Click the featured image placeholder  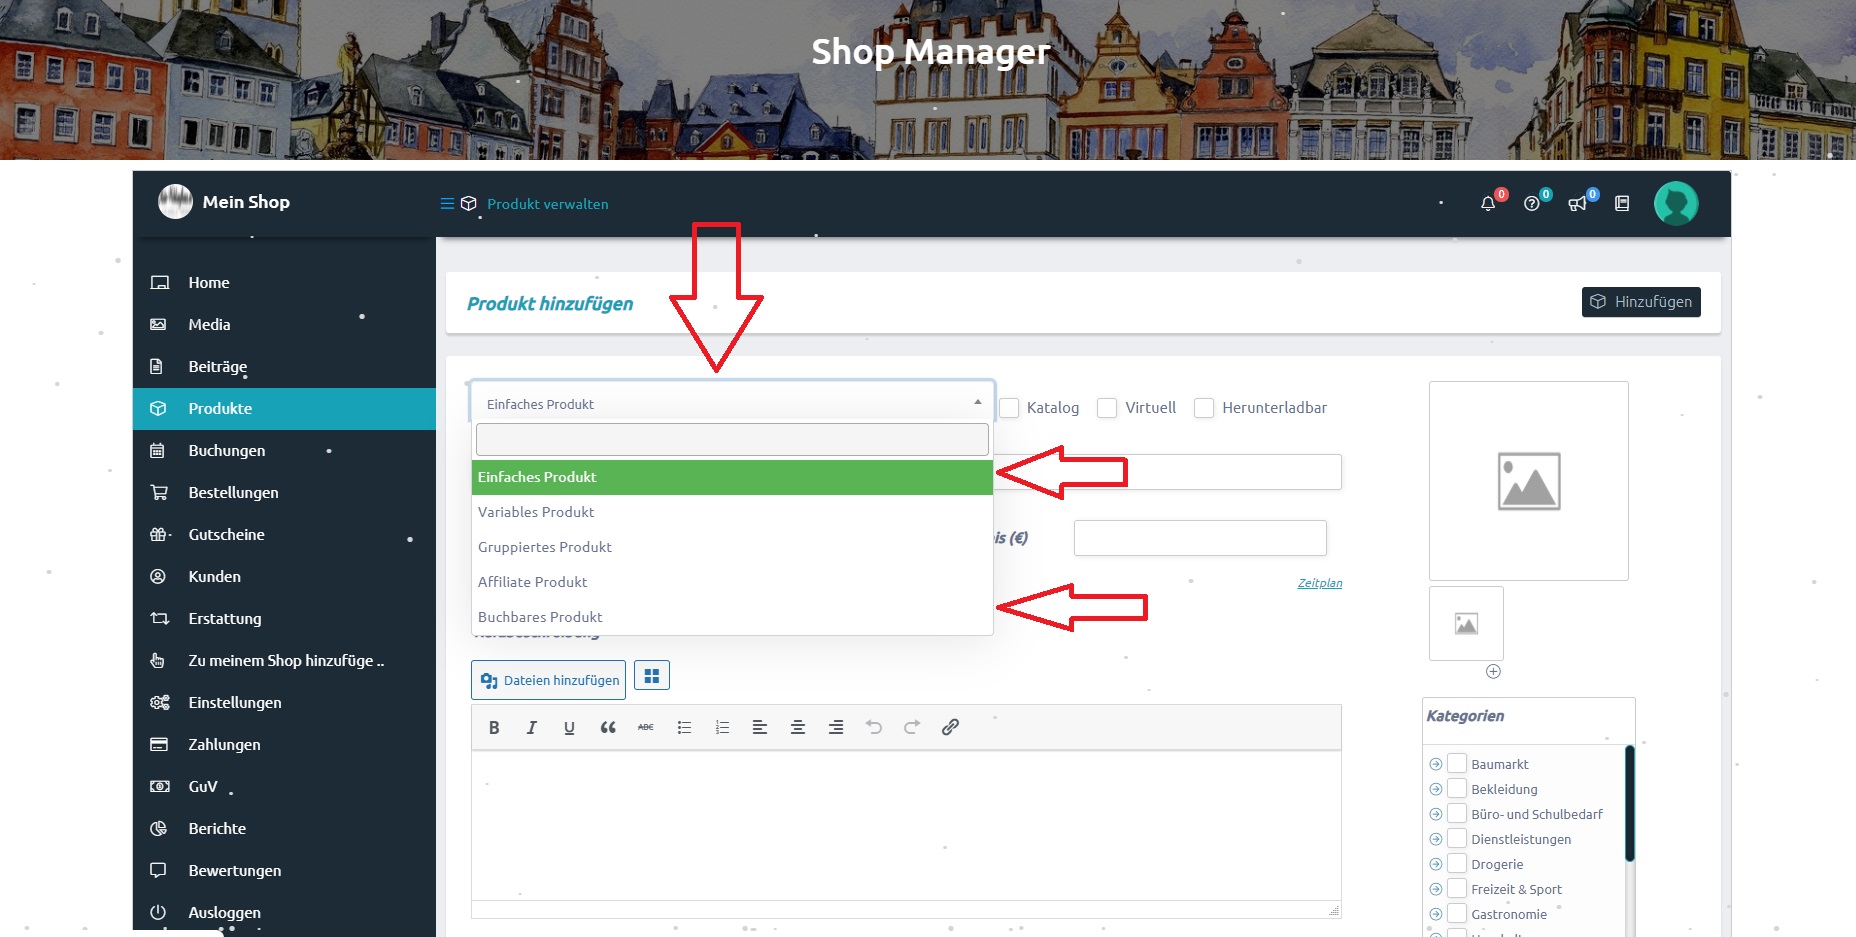[1528, 480]
